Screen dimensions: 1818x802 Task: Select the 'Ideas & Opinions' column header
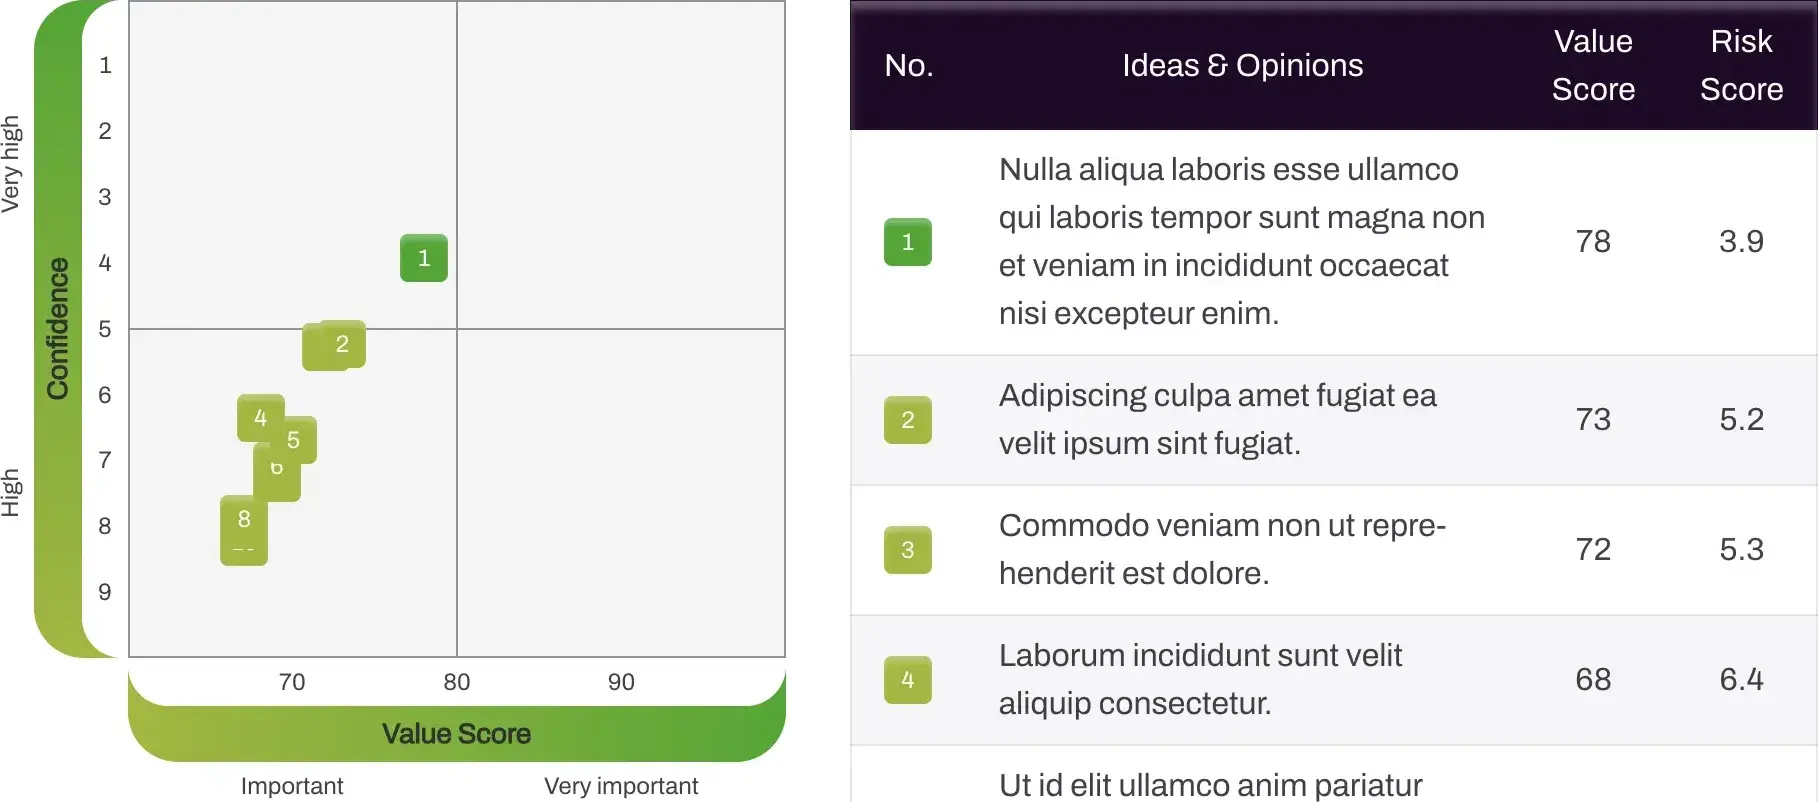[1242, 66]
